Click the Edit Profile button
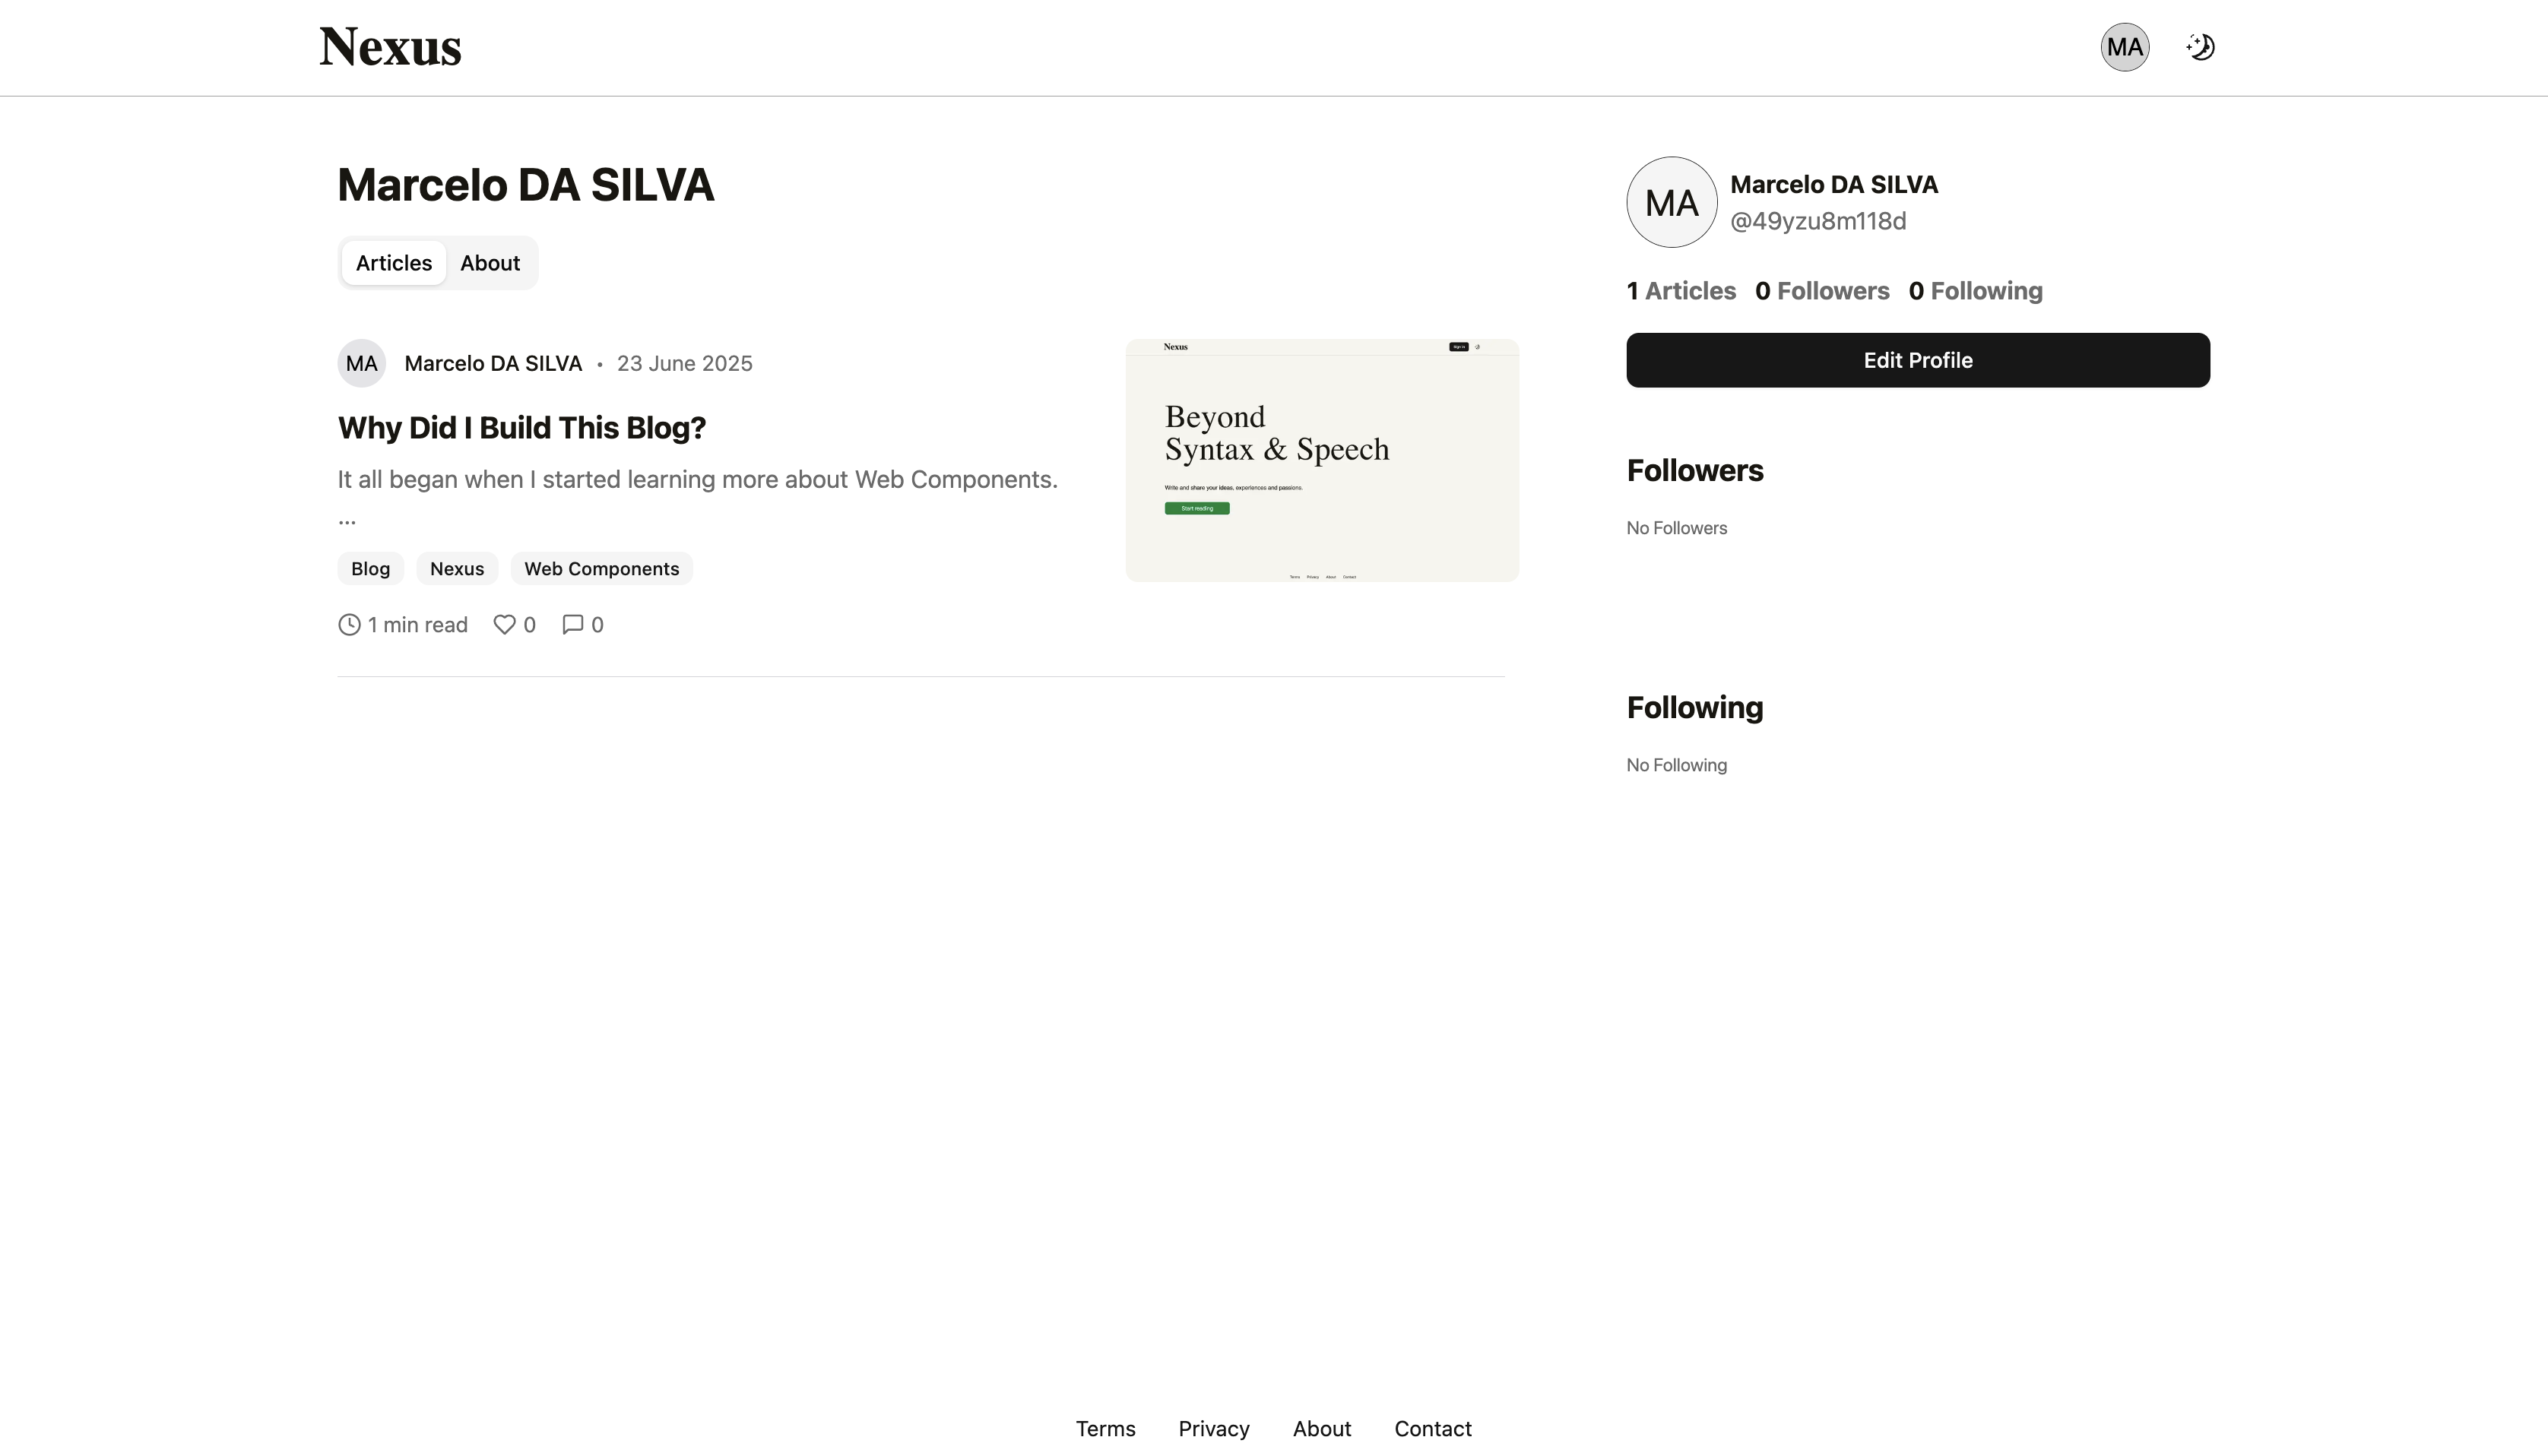The height and width of the screenshot is (1456, 2548). coord(1917,360)
